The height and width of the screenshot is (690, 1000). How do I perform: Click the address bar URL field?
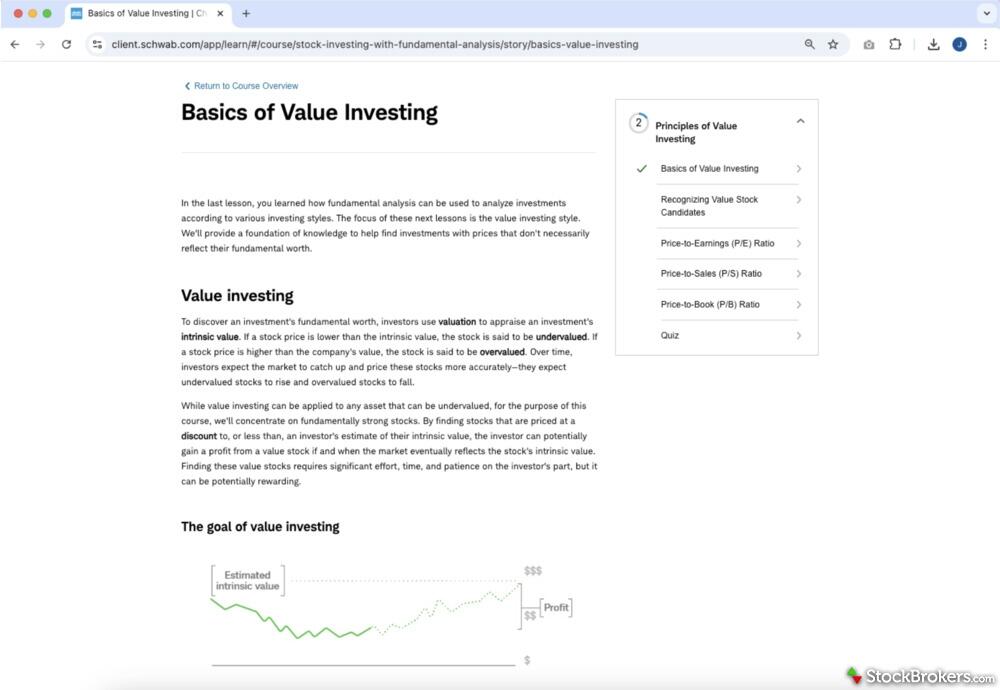tap(400, 44)
